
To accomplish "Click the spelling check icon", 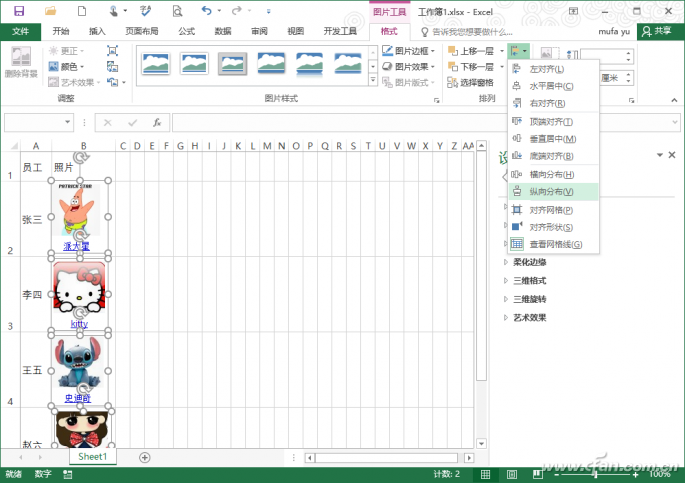I will point(145,11).
